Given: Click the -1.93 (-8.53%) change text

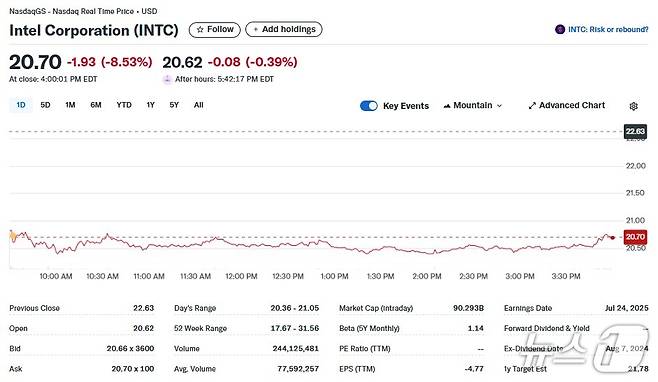Looking at the screenshot, I should (x=110, y=62).
